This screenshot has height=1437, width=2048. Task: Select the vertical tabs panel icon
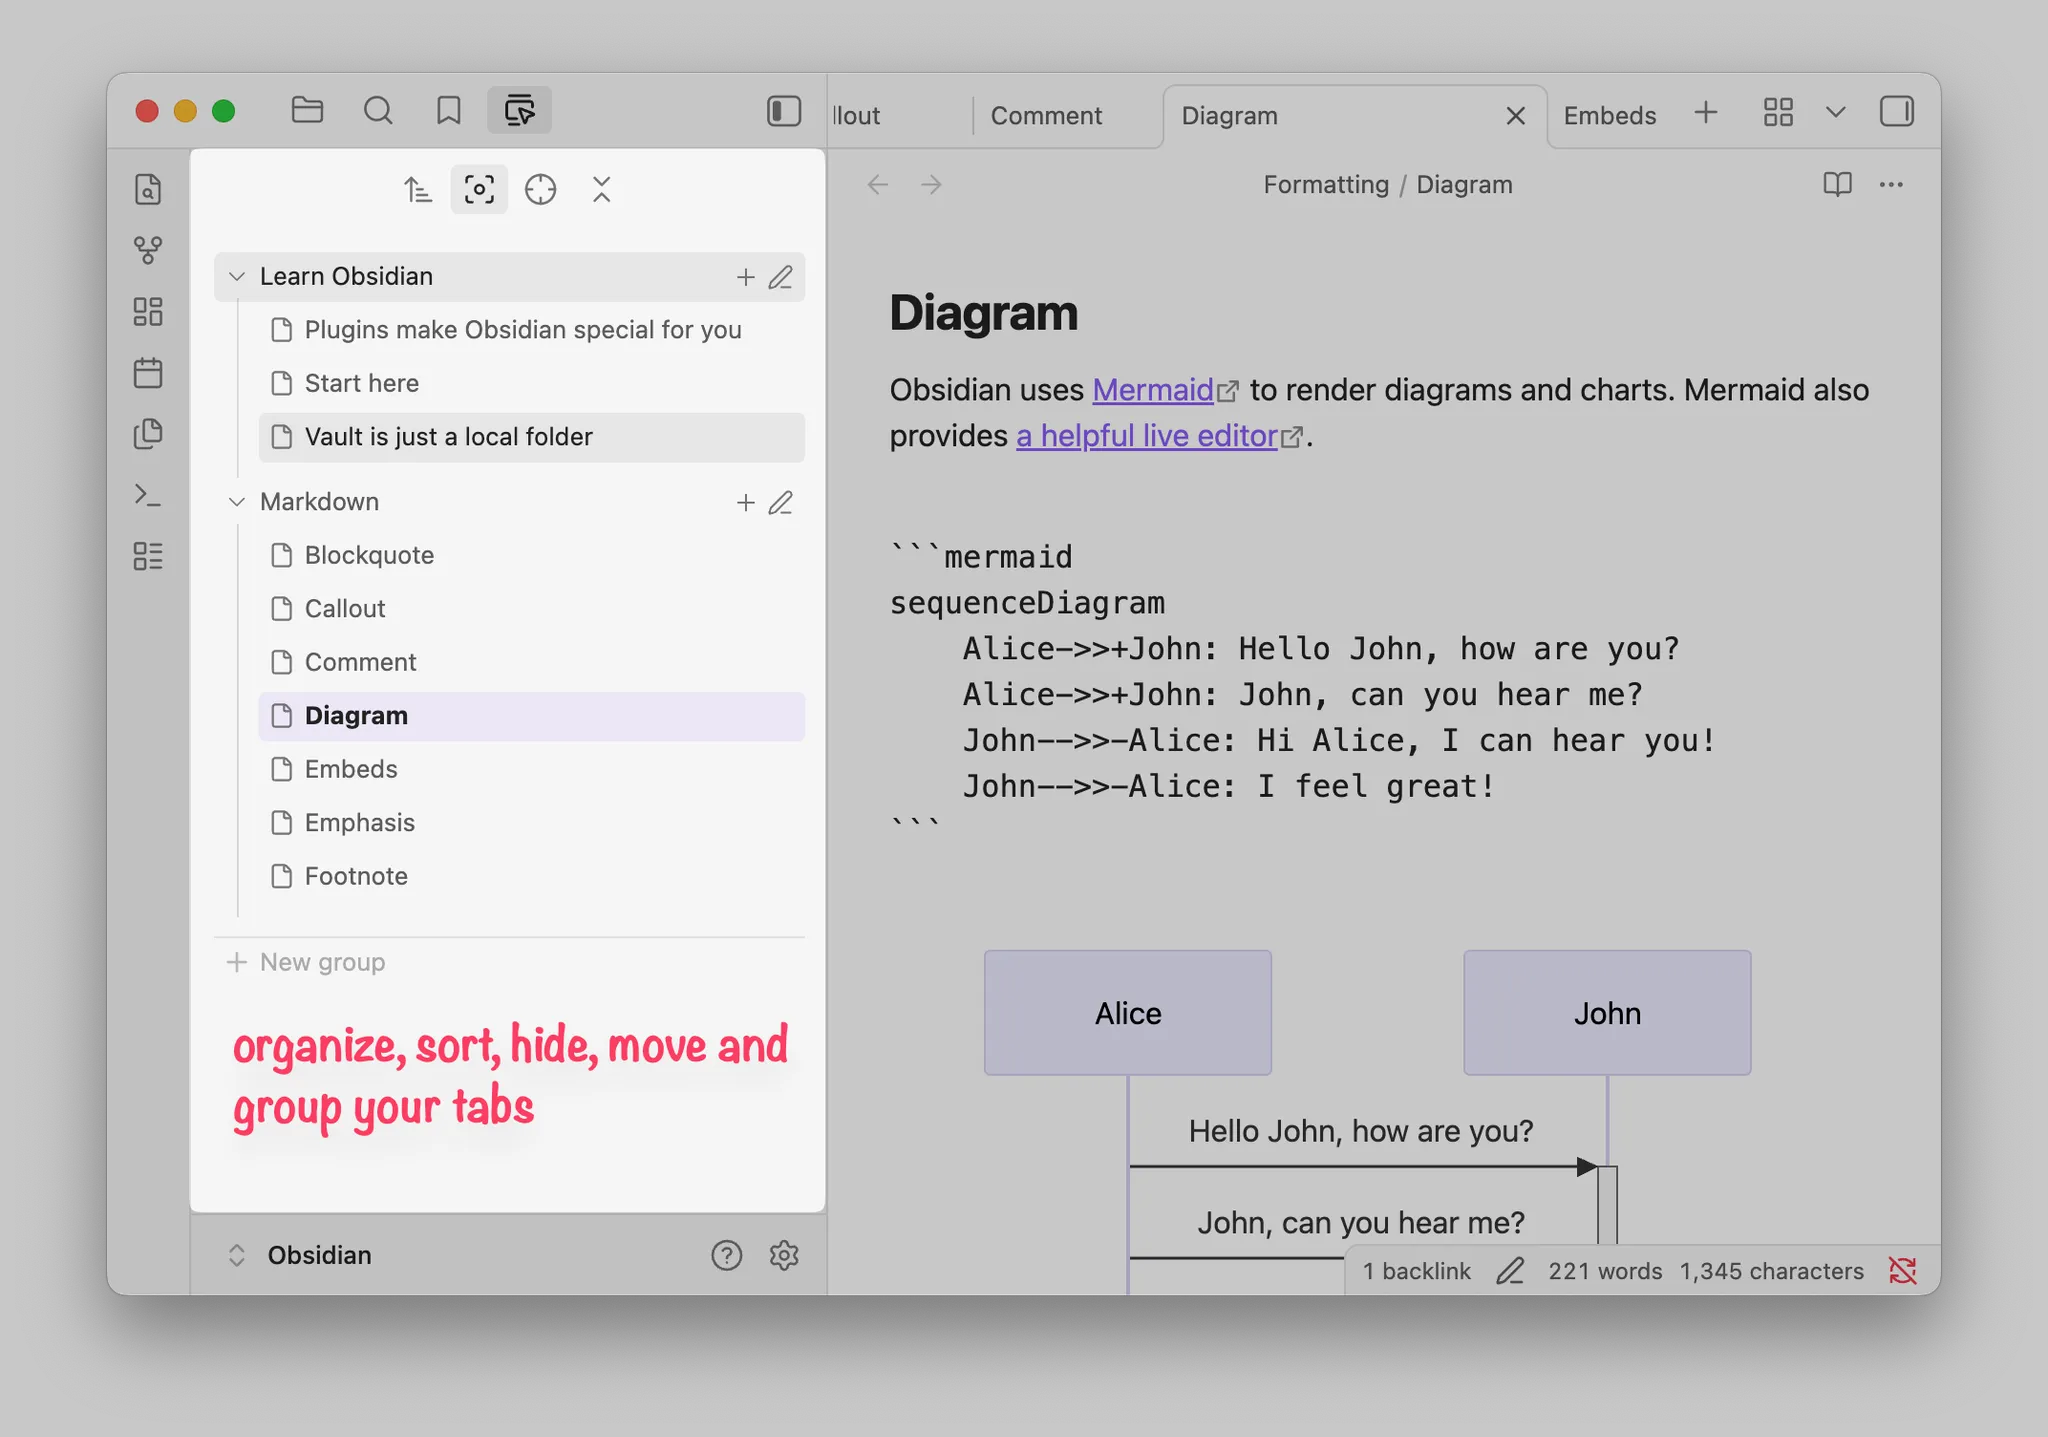[519, 110]
